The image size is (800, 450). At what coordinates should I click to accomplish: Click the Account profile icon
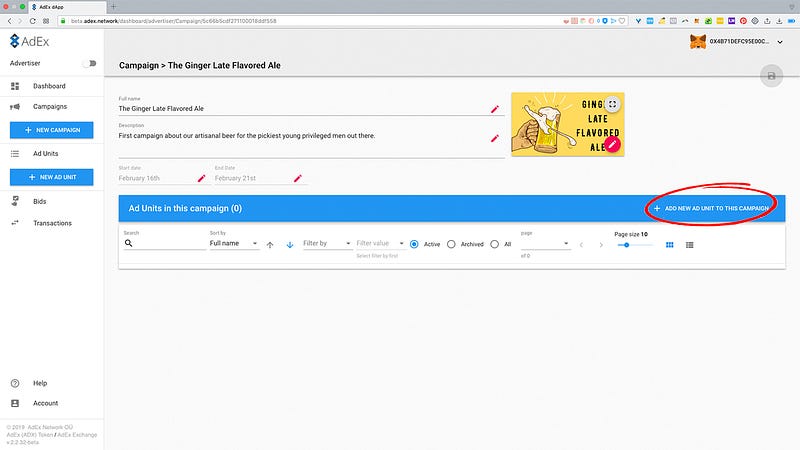click(x=15, y=403)
